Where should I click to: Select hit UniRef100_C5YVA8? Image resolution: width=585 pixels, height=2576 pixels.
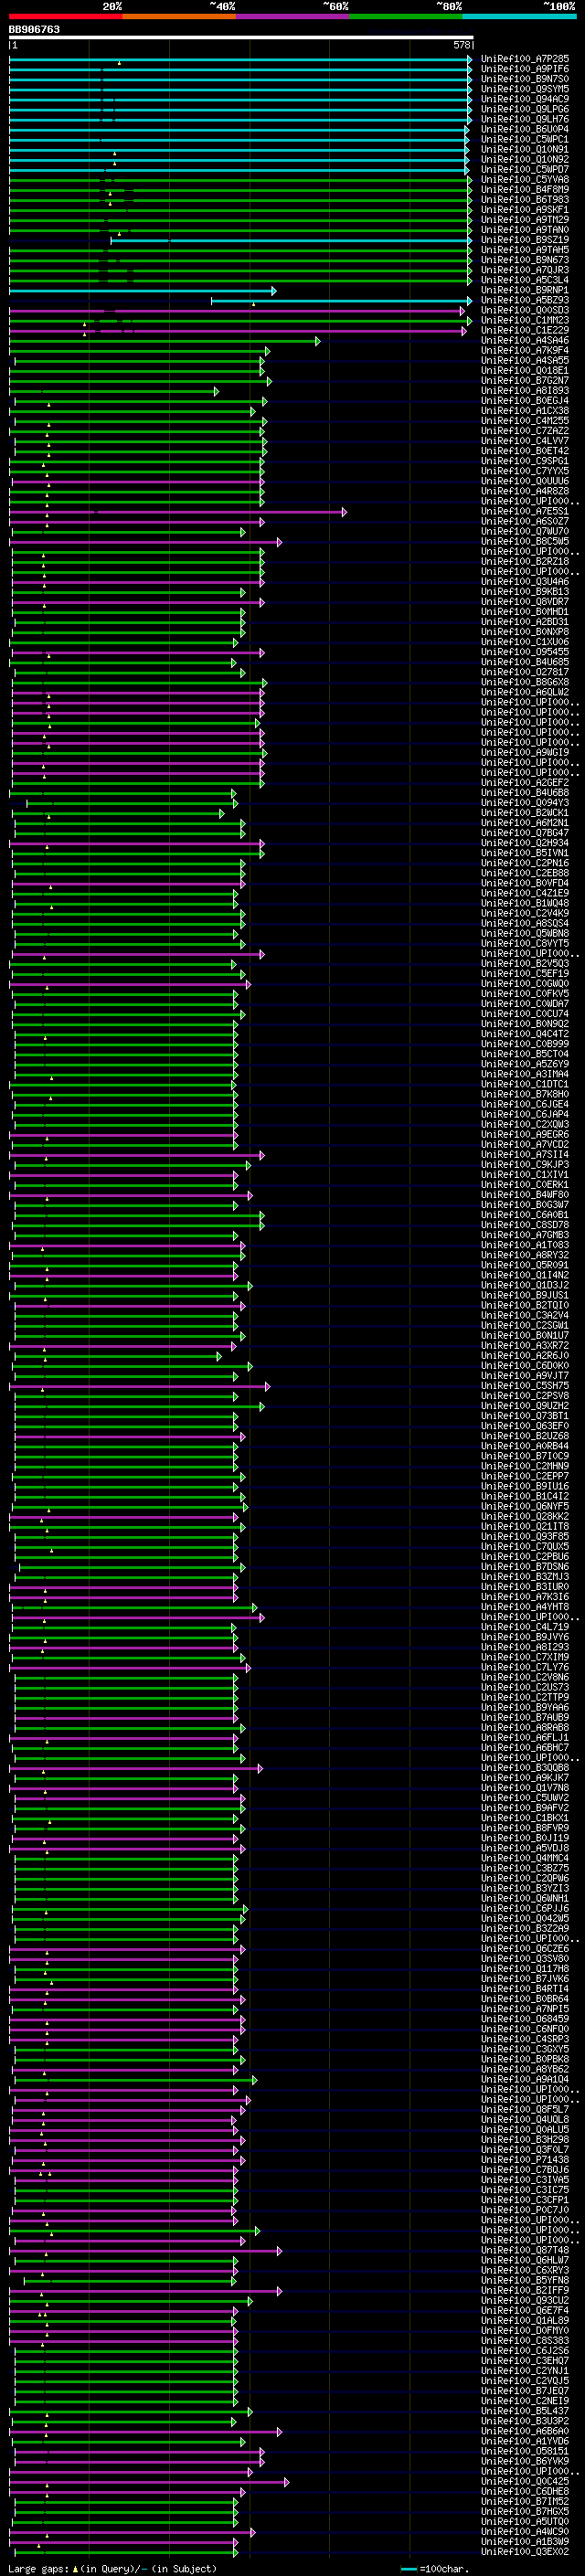point(525,179)
